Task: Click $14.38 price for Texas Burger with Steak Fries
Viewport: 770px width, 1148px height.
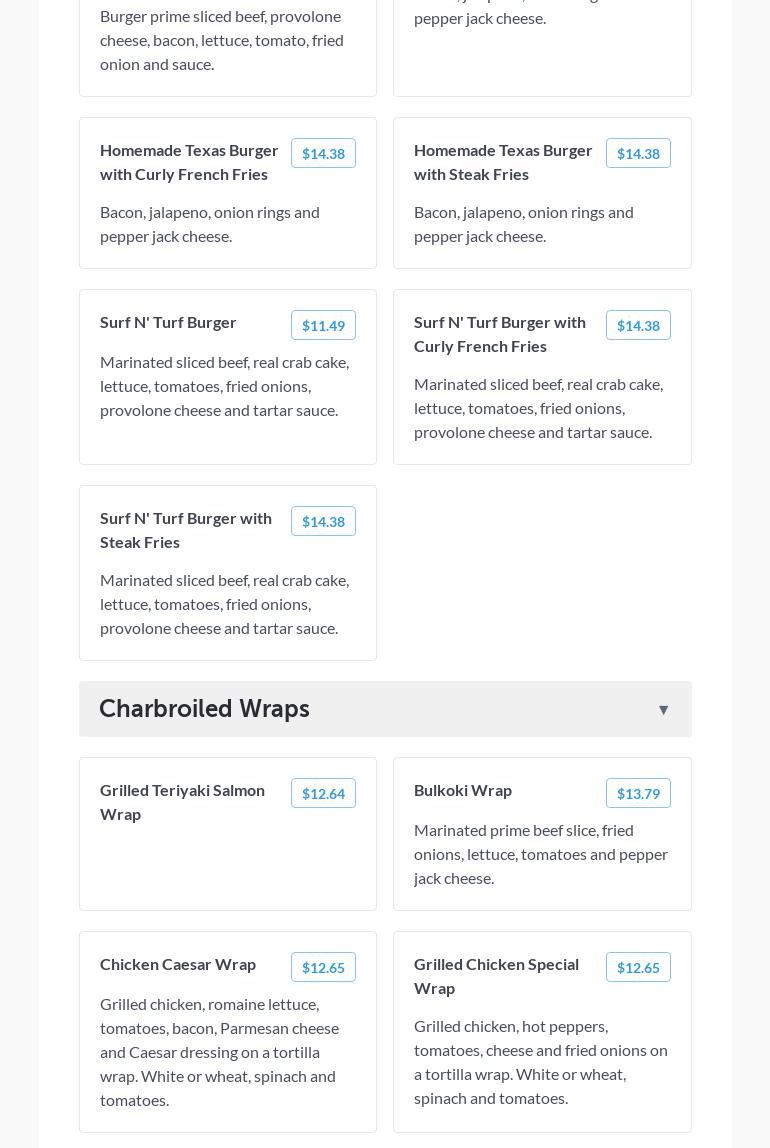Action: click(x=638, y=153)
